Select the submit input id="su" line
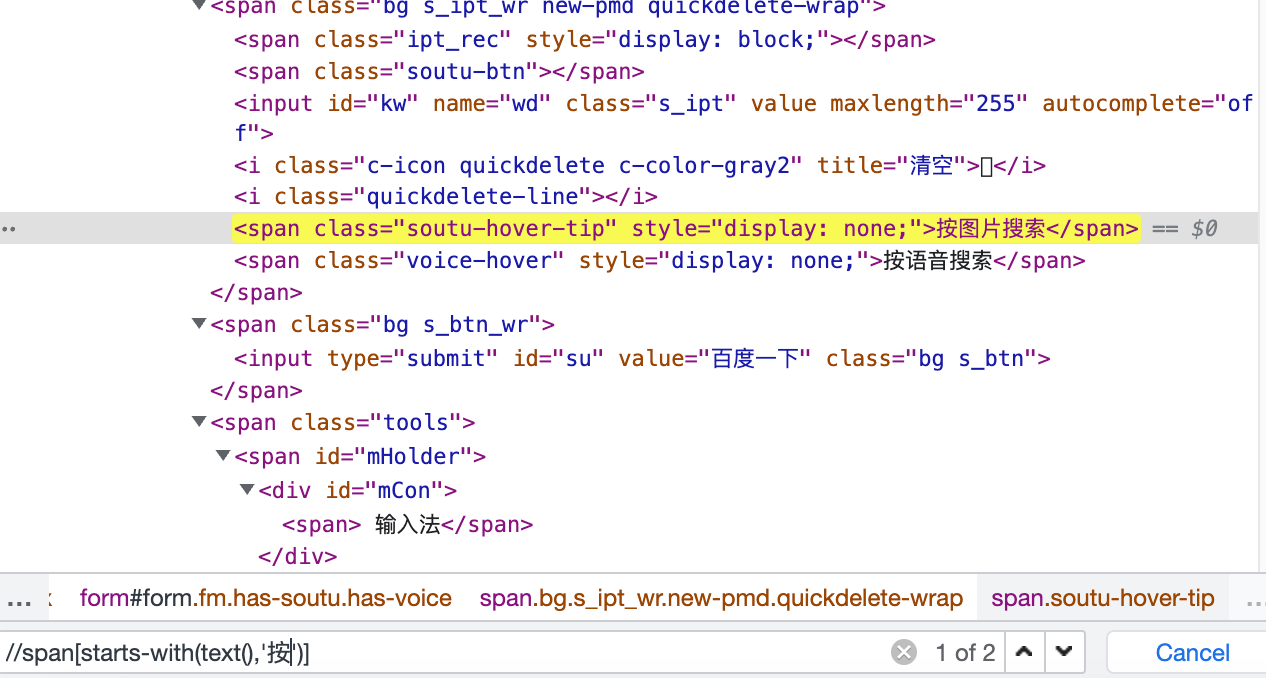The width and height of the screenshot is (1266, 678). click(641, 358)
